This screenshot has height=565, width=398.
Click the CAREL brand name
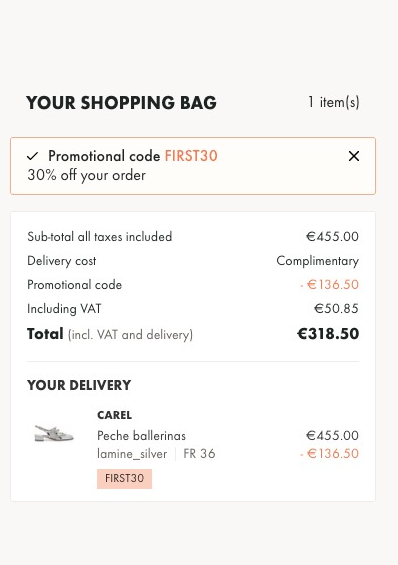click(x=115, y=415)
